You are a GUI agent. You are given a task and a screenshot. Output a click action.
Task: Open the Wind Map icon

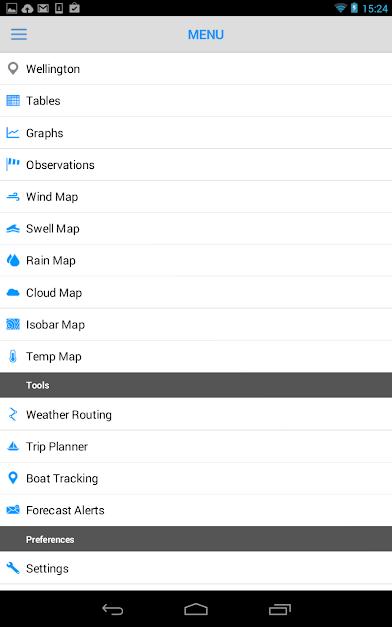[x=13, y=197]
